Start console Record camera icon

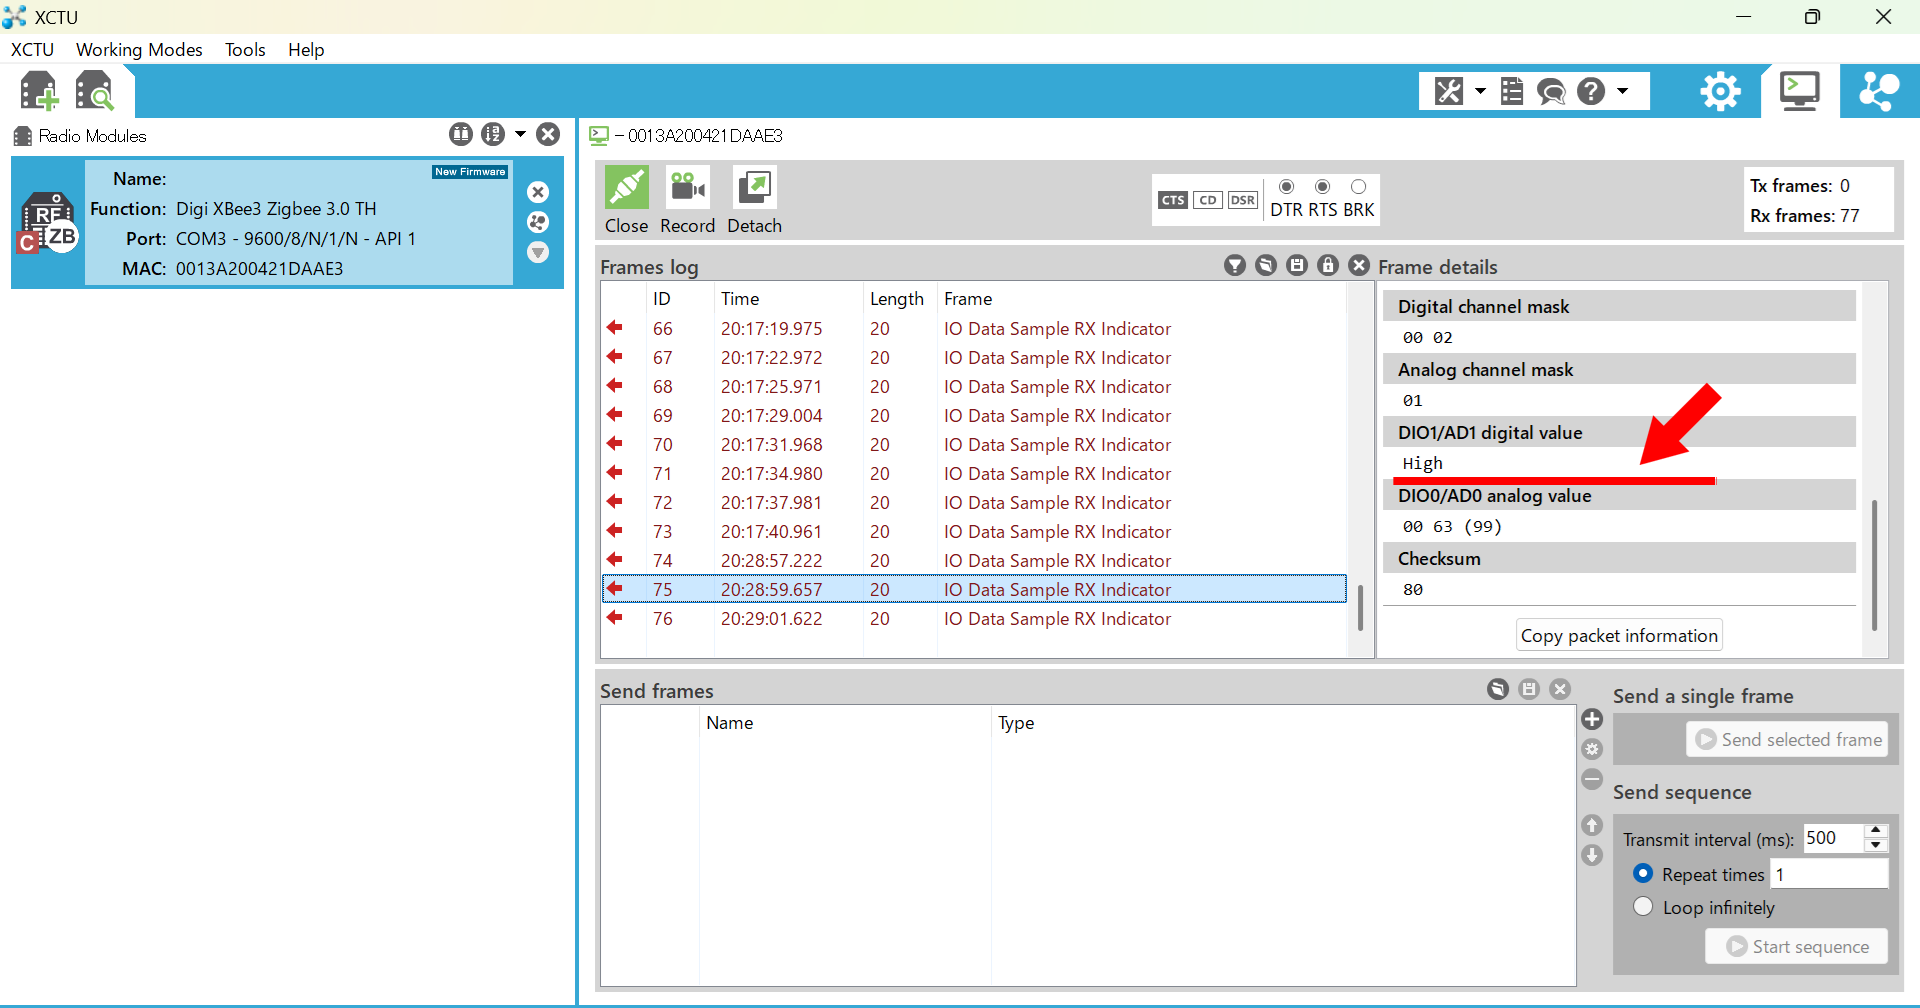click(x=688, y=188)
